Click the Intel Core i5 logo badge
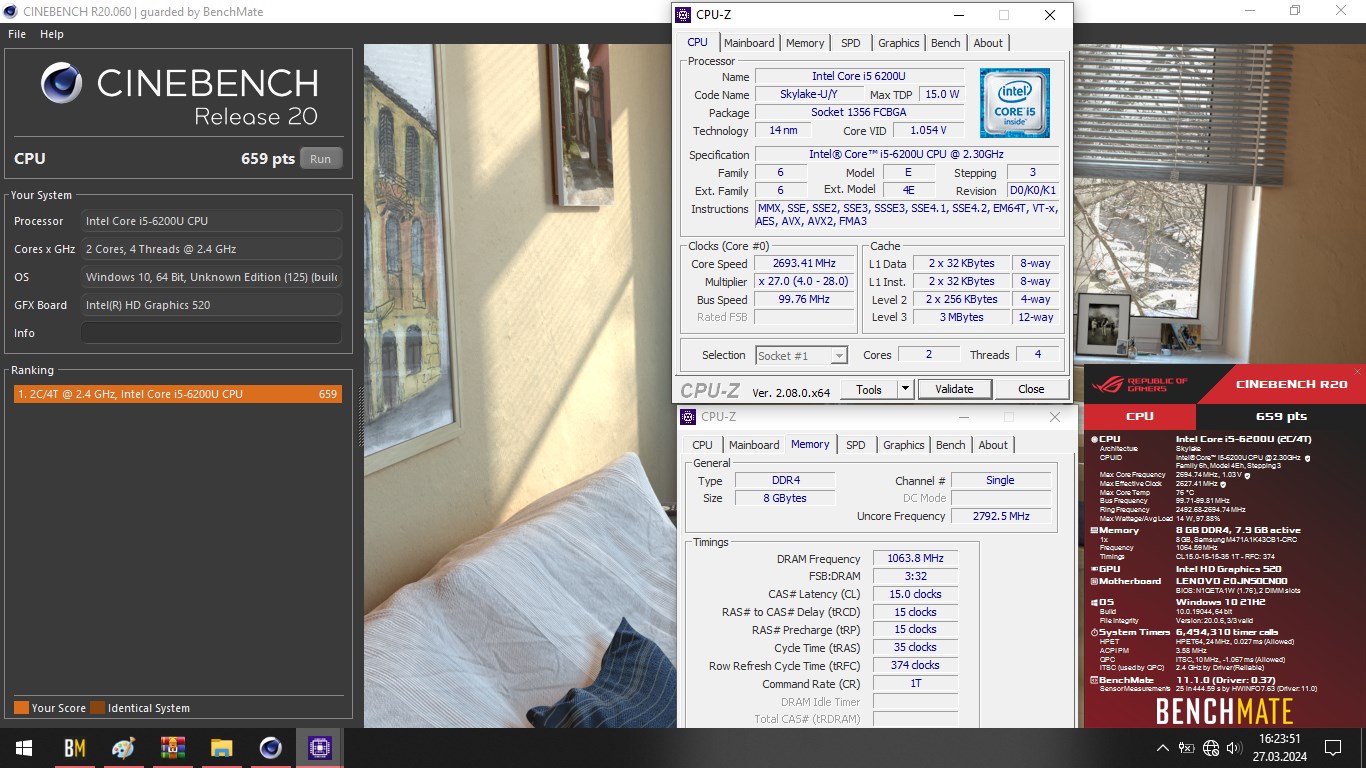The height and width of the screenshot is (768, 1366). pos(1015,103)
